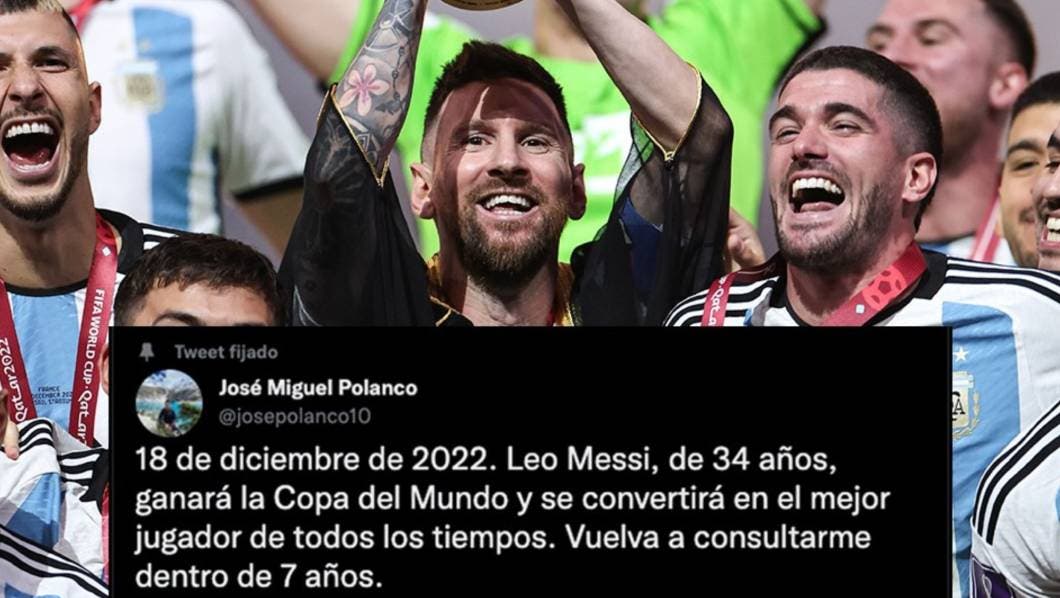Click the @josepolanco10 handle
Image resolution: width=1060 pixels, height=598 pixels.
(295, 416)
